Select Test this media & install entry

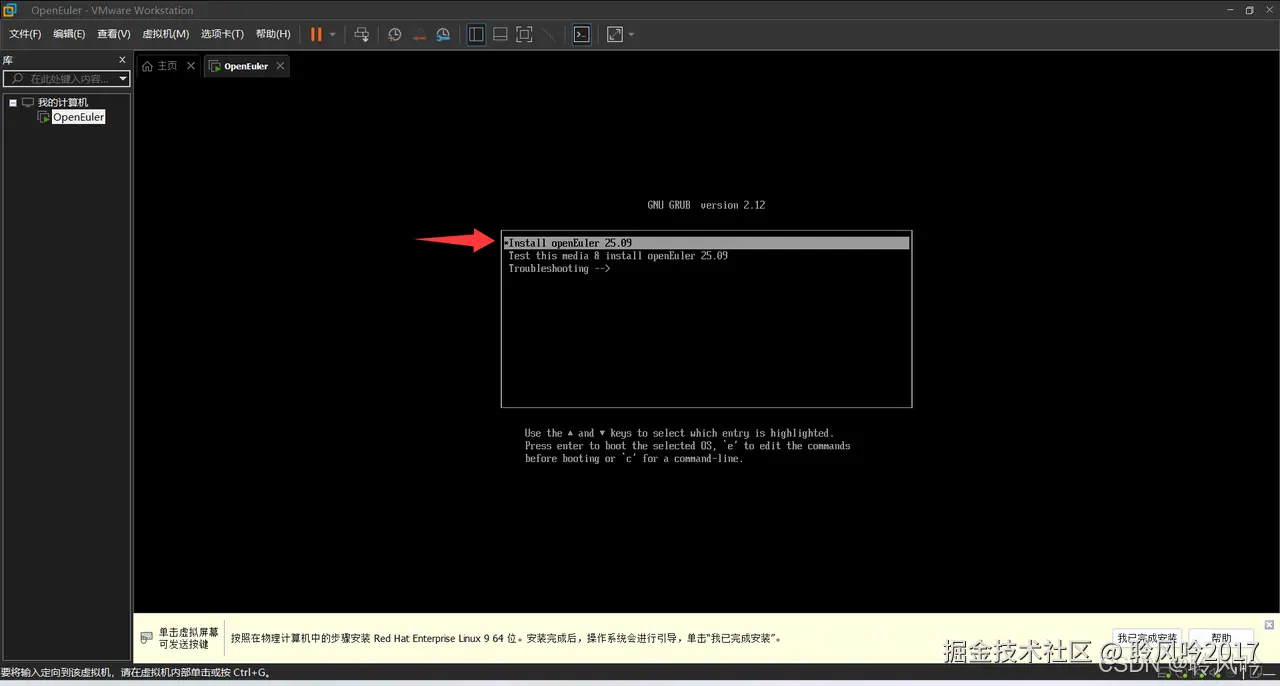[618, 256]
